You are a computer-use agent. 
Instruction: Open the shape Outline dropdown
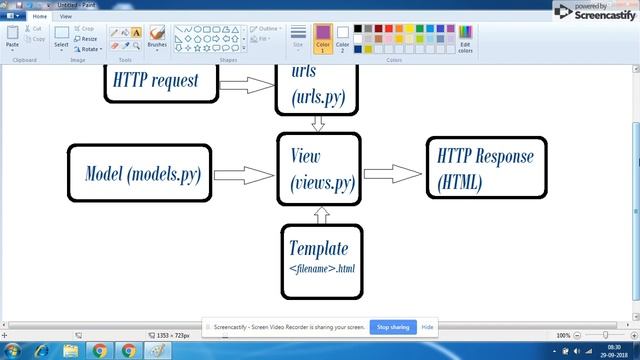click(266, 29)
